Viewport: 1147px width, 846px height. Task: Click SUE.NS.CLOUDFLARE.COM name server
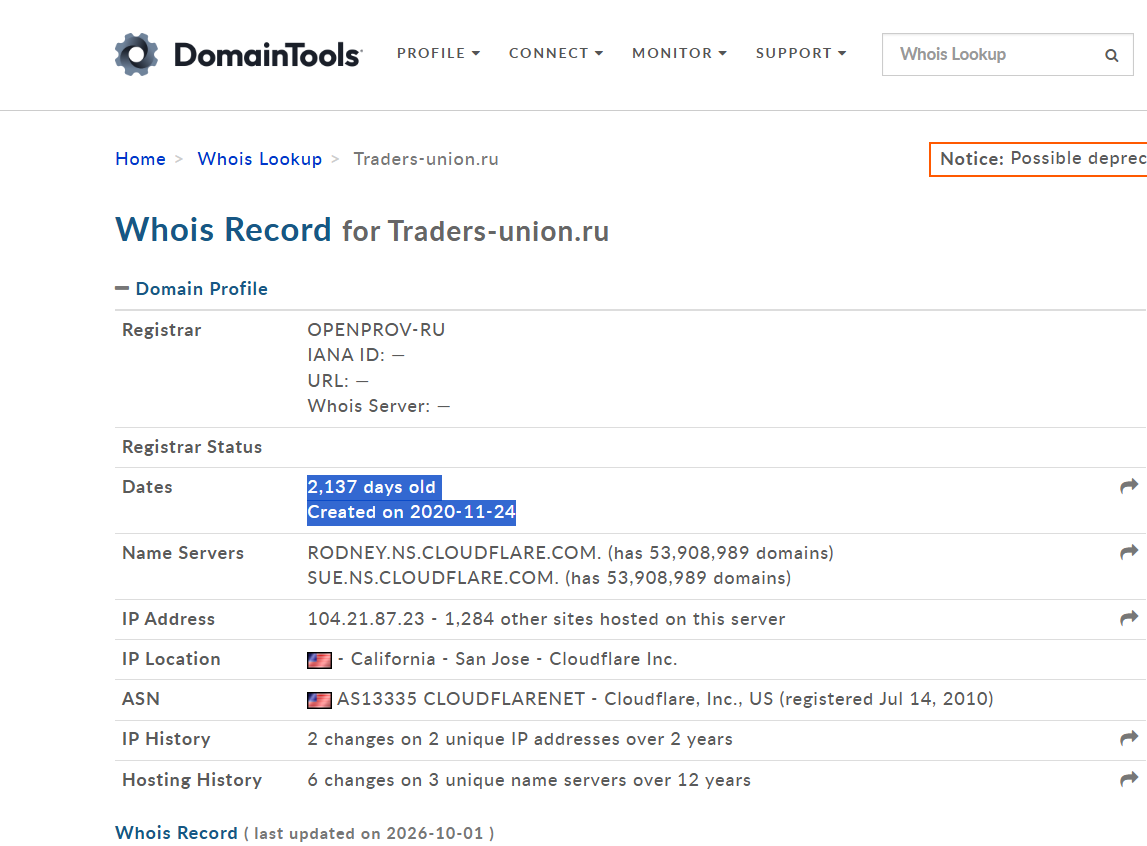433,578
